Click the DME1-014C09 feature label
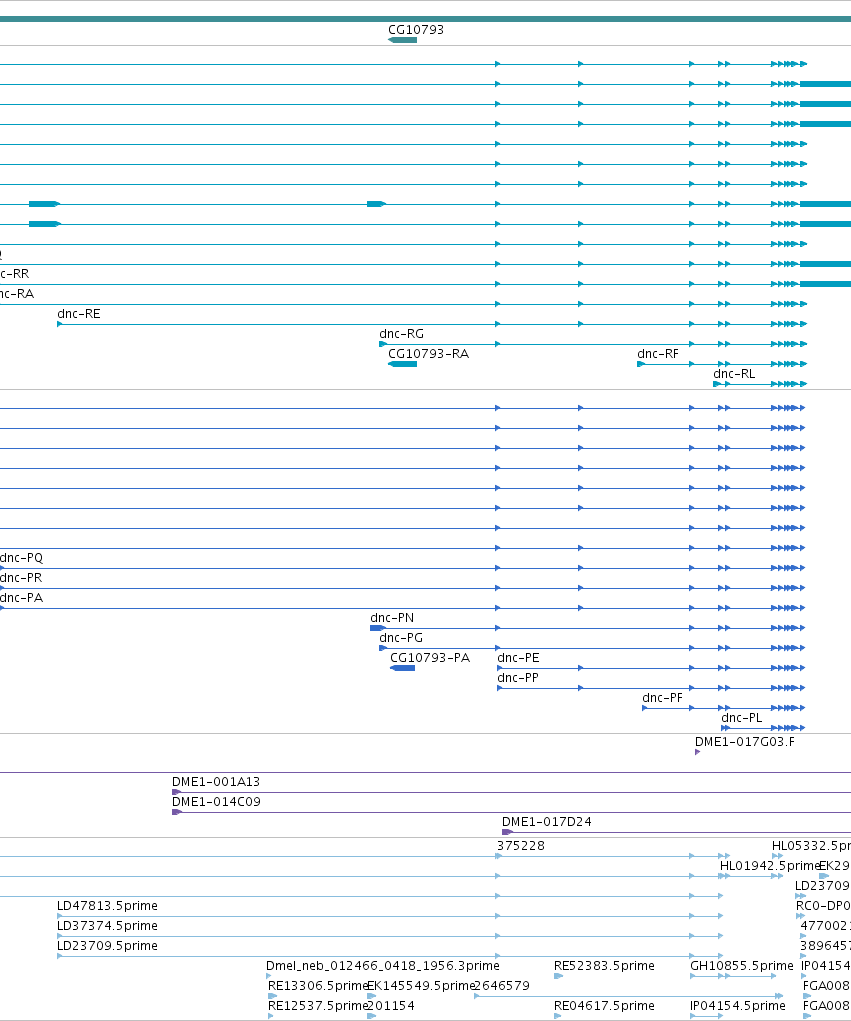851x1021 pixels. point(216,802)
